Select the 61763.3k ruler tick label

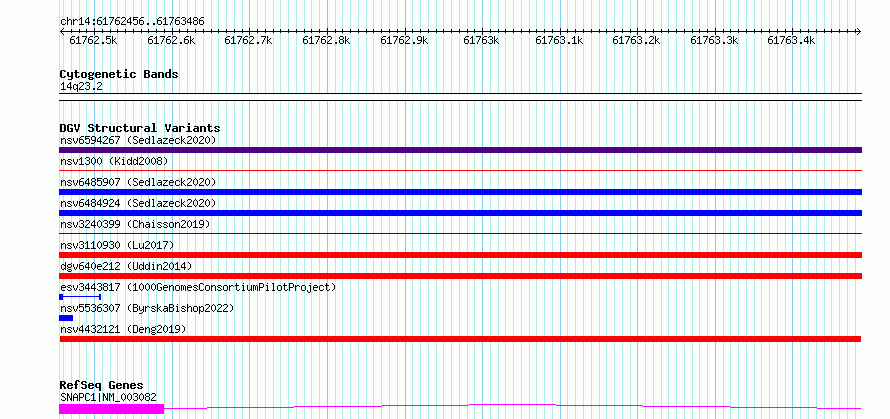714,40
